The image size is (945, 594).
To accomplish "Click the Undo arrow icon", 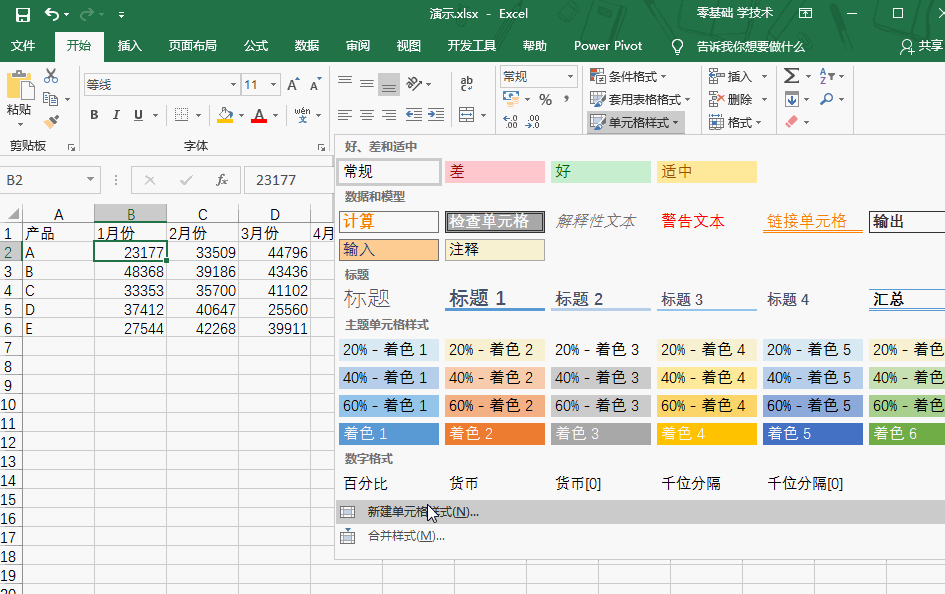I will click(52, 14).
